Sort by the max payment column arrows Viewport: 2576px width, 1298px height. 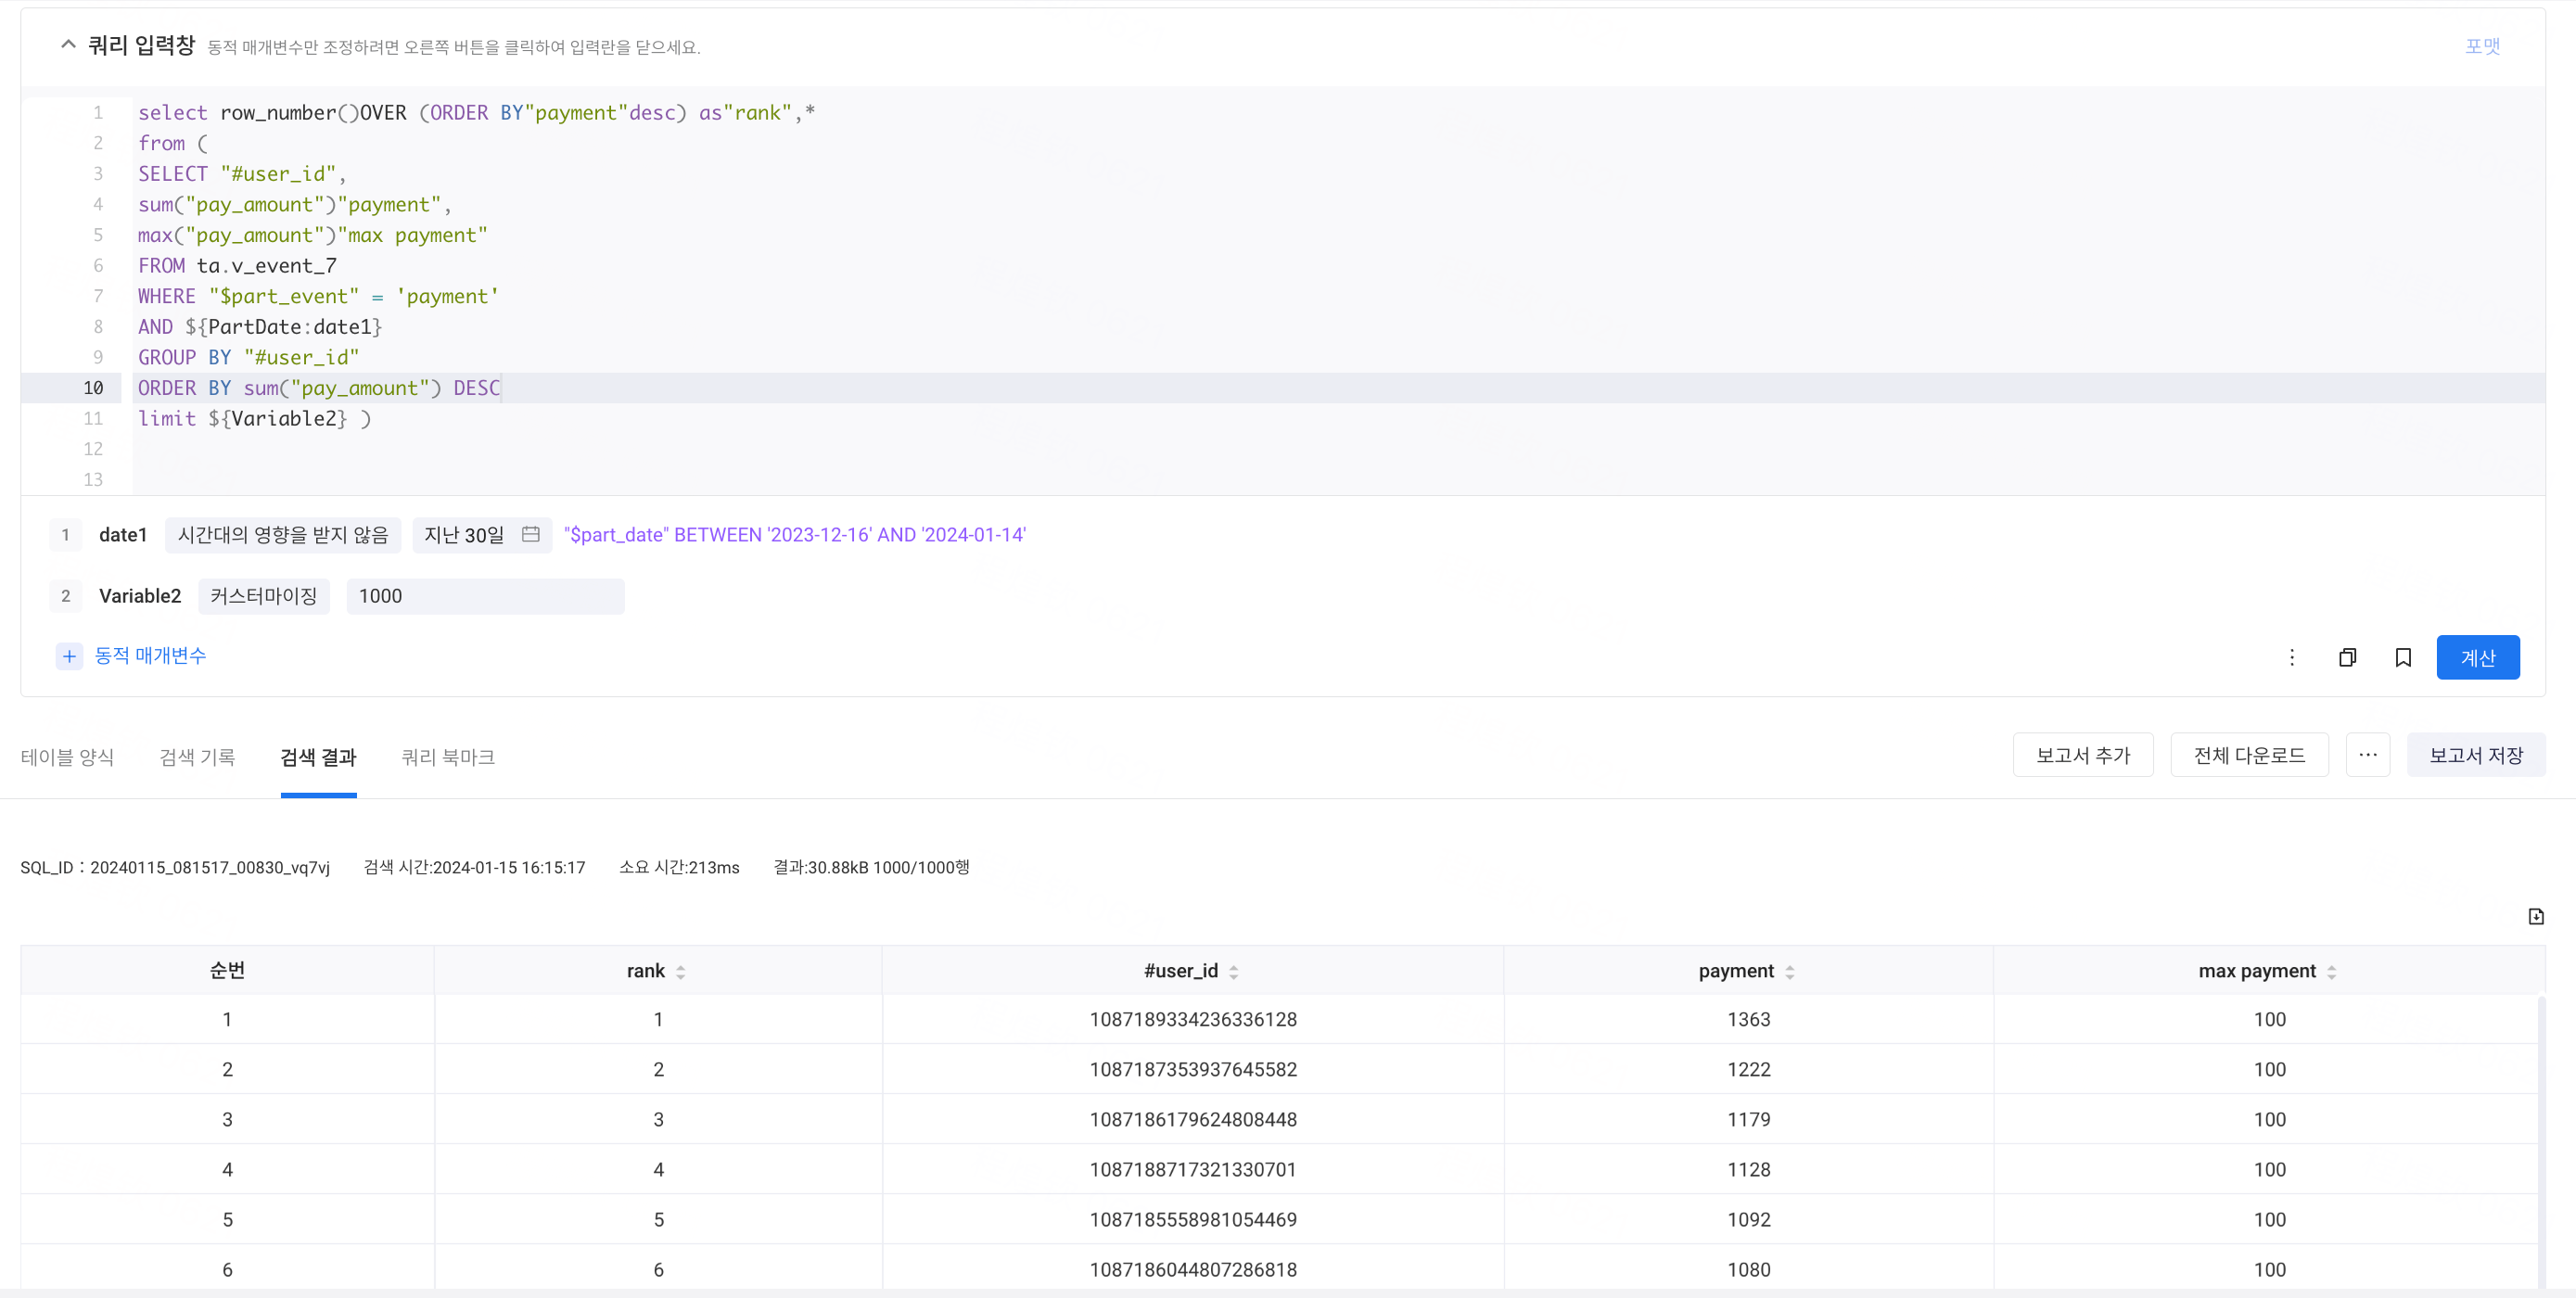pos(2332,972)
